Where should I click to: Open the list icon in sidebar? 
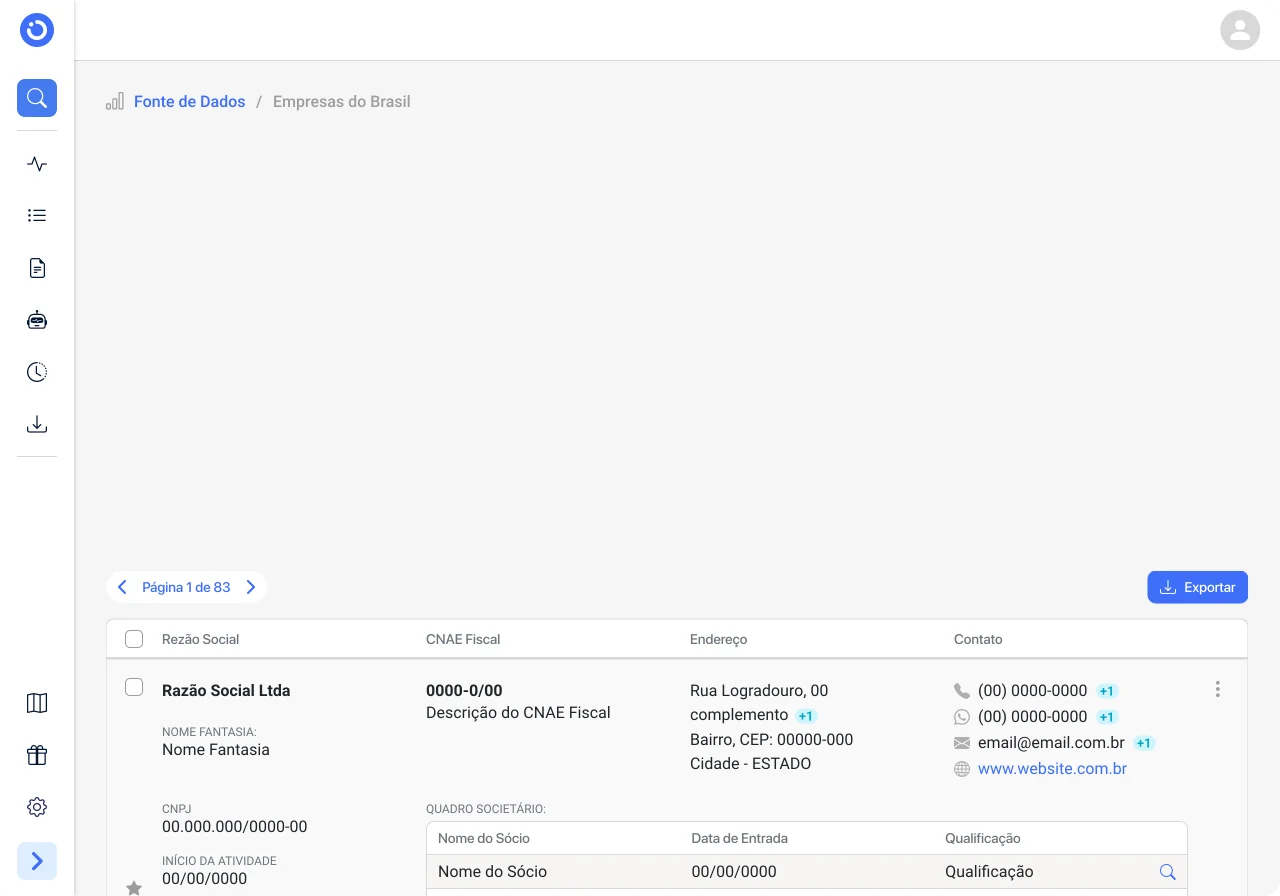click(37, 215)
